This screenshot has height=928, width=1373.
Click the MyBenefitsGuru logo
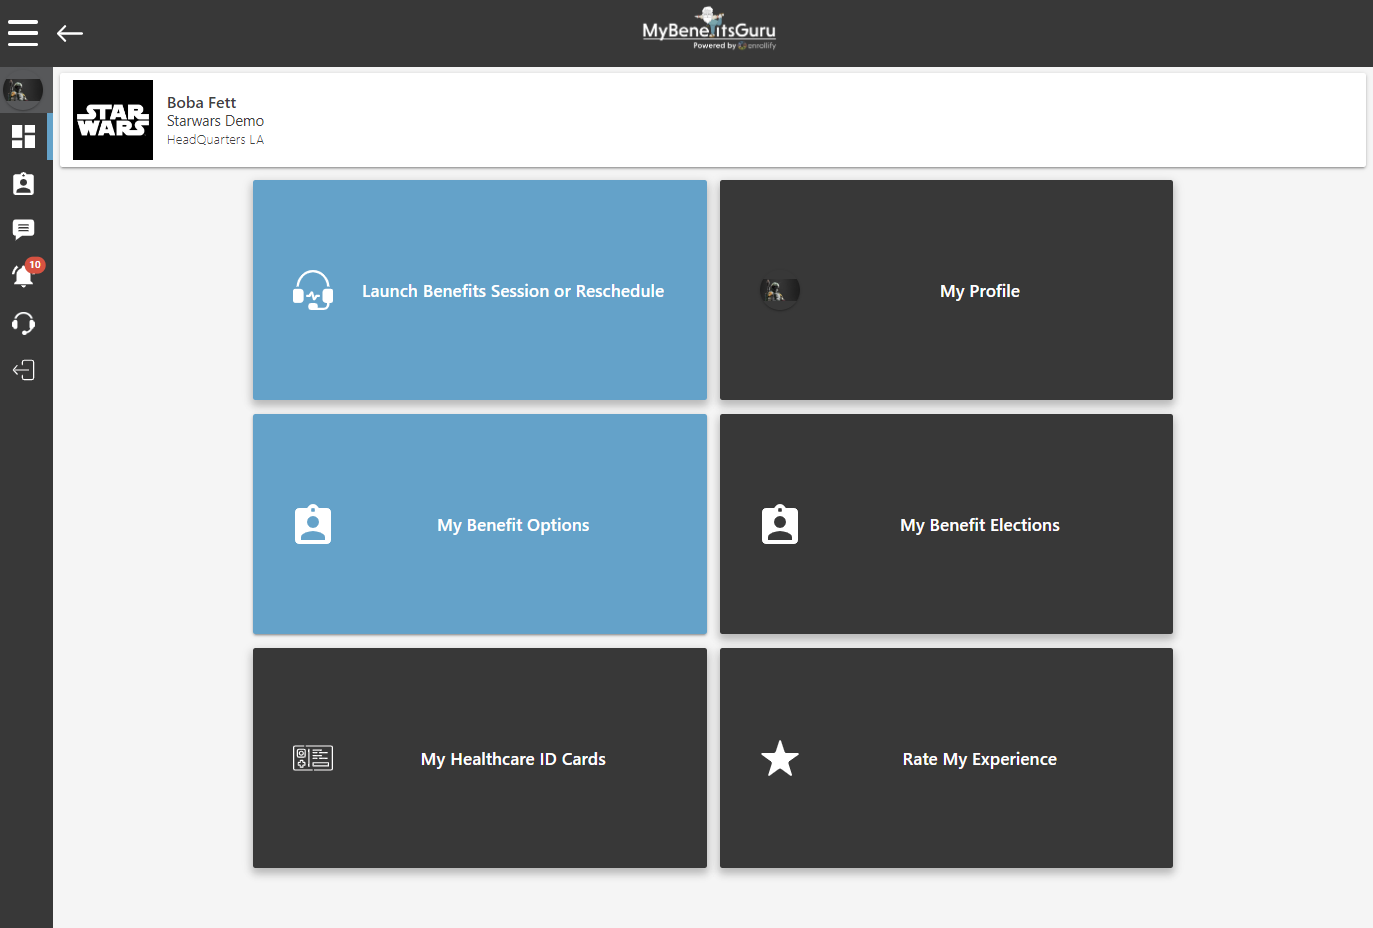tap(709, 29)
